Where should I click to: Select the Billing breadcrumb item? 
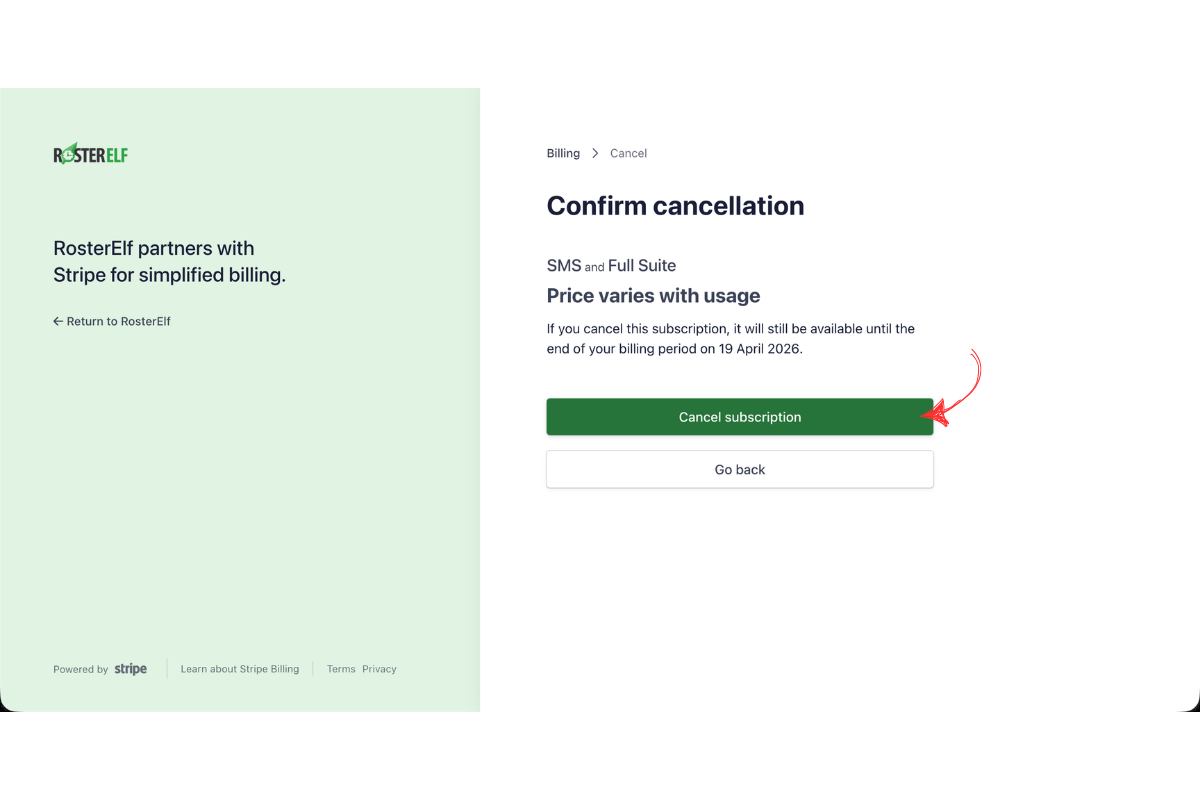562,153
